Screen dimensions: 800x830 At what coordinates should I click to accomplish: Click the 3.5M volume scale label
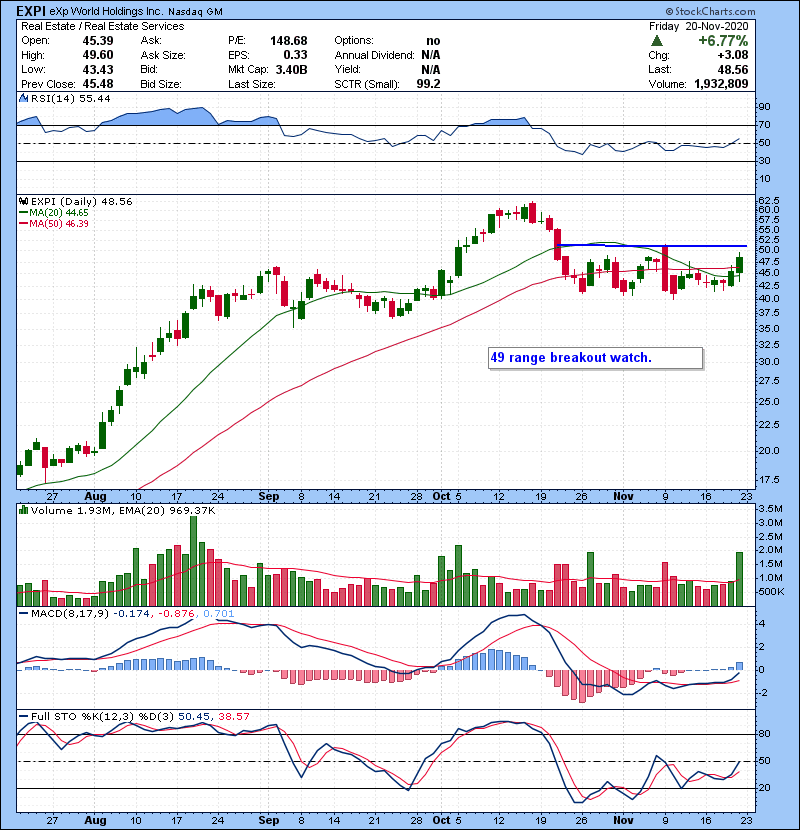tap(770, 509)
